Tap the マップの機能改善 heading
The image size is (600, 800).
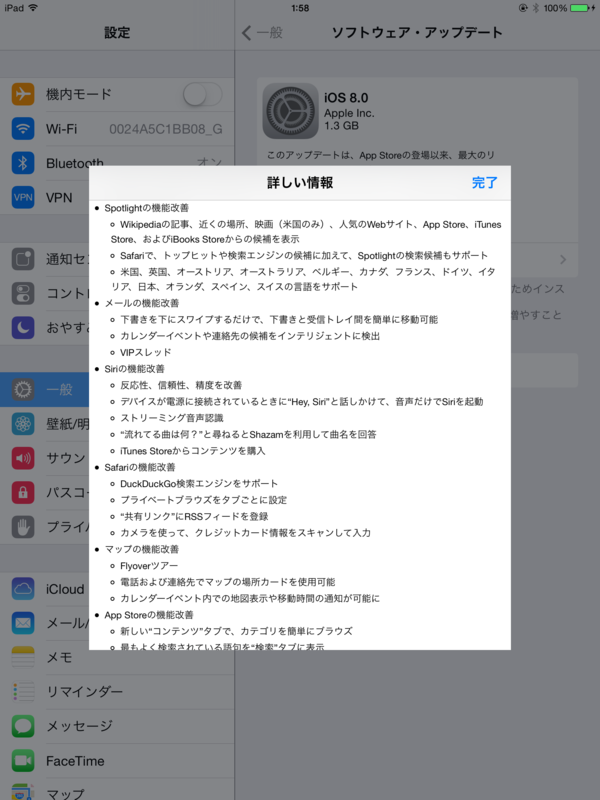pos(142,549)
